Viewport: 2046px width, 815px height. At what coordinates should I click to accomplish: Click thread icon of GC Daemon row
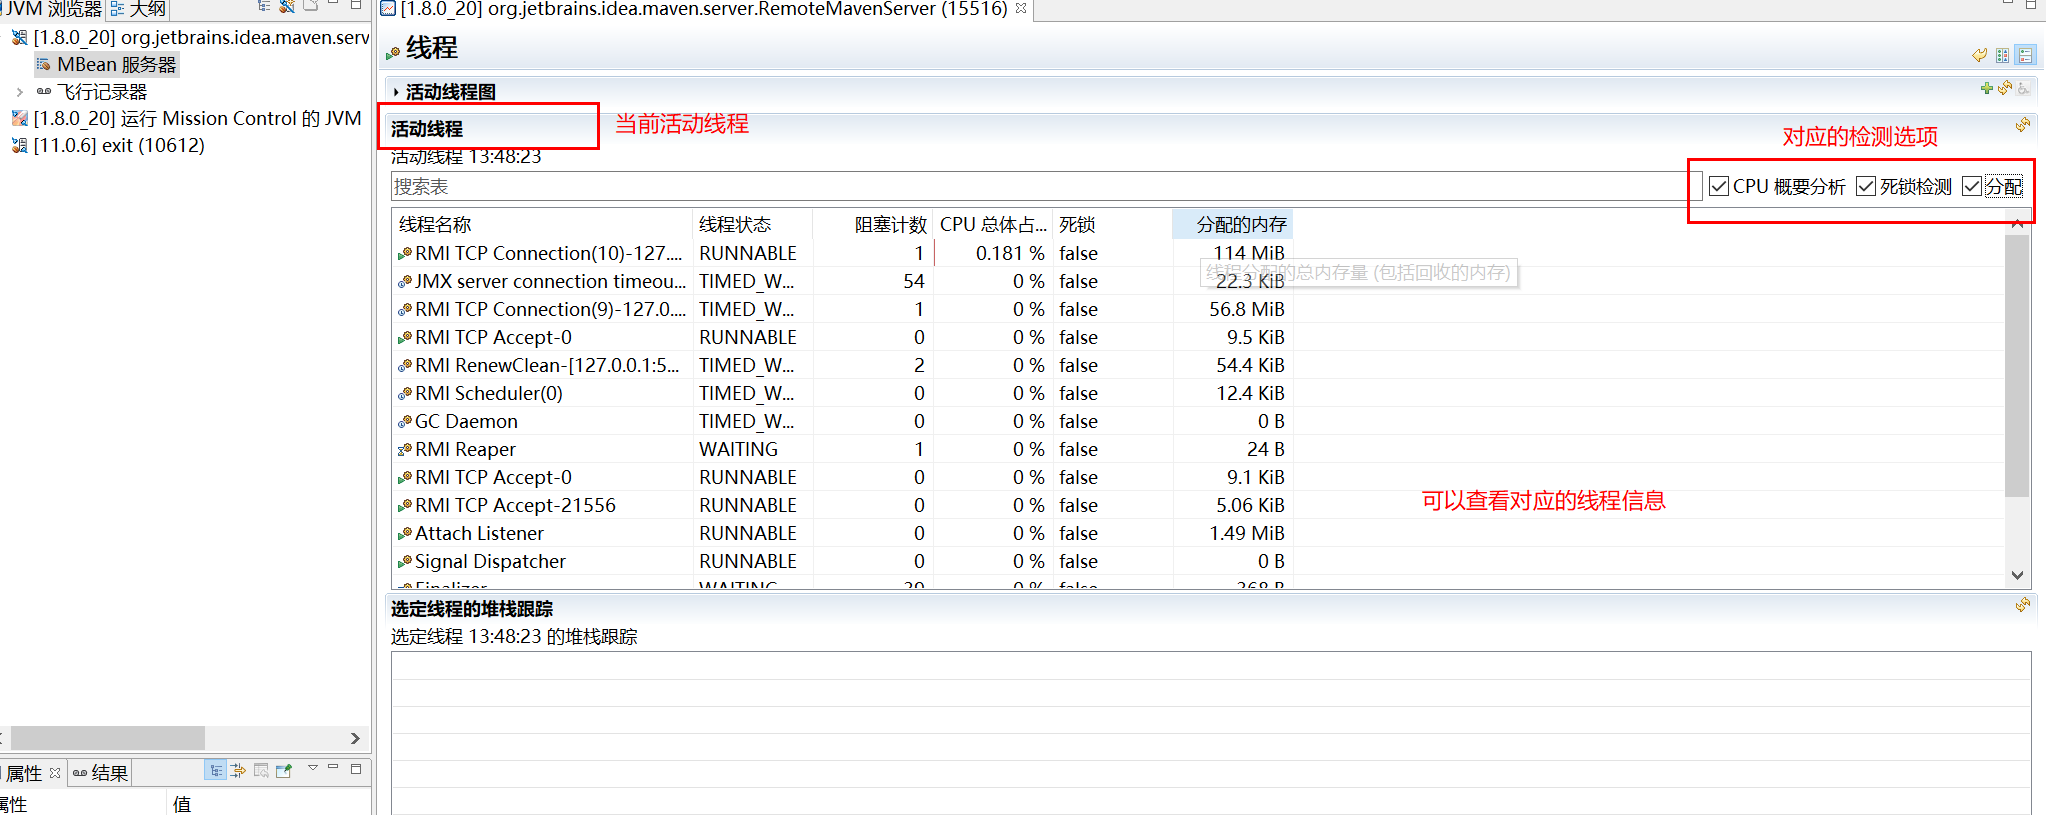tap(405, 422)
